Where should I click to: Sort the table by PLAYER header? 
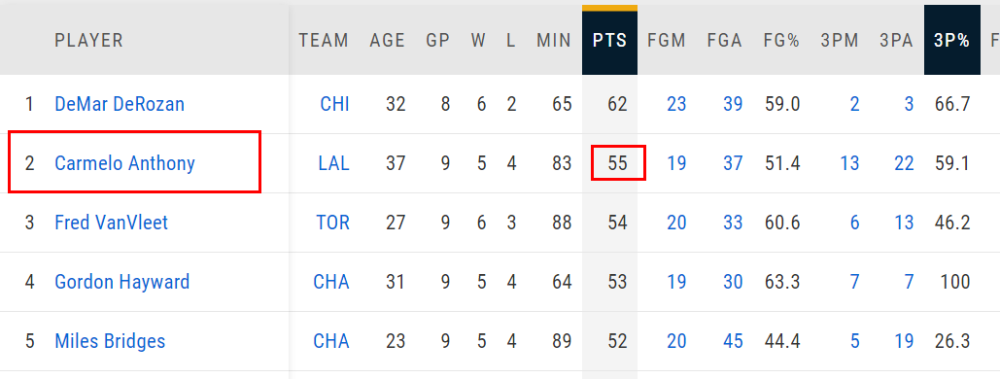pyautogui.click(x=89, y=41)
